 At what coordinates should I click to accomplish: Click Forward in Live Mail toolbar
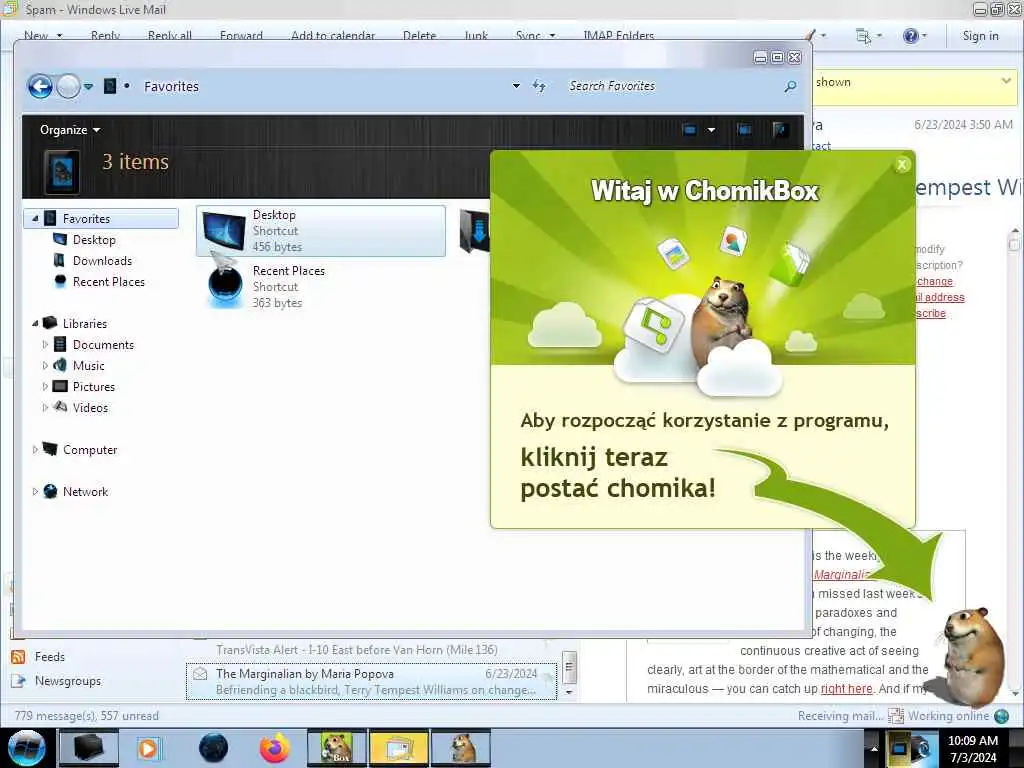point(241,36)
